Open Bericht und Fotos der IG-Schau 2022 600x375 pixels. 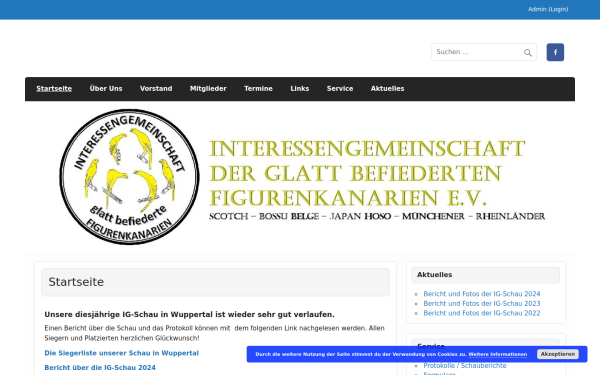[482, 313]
